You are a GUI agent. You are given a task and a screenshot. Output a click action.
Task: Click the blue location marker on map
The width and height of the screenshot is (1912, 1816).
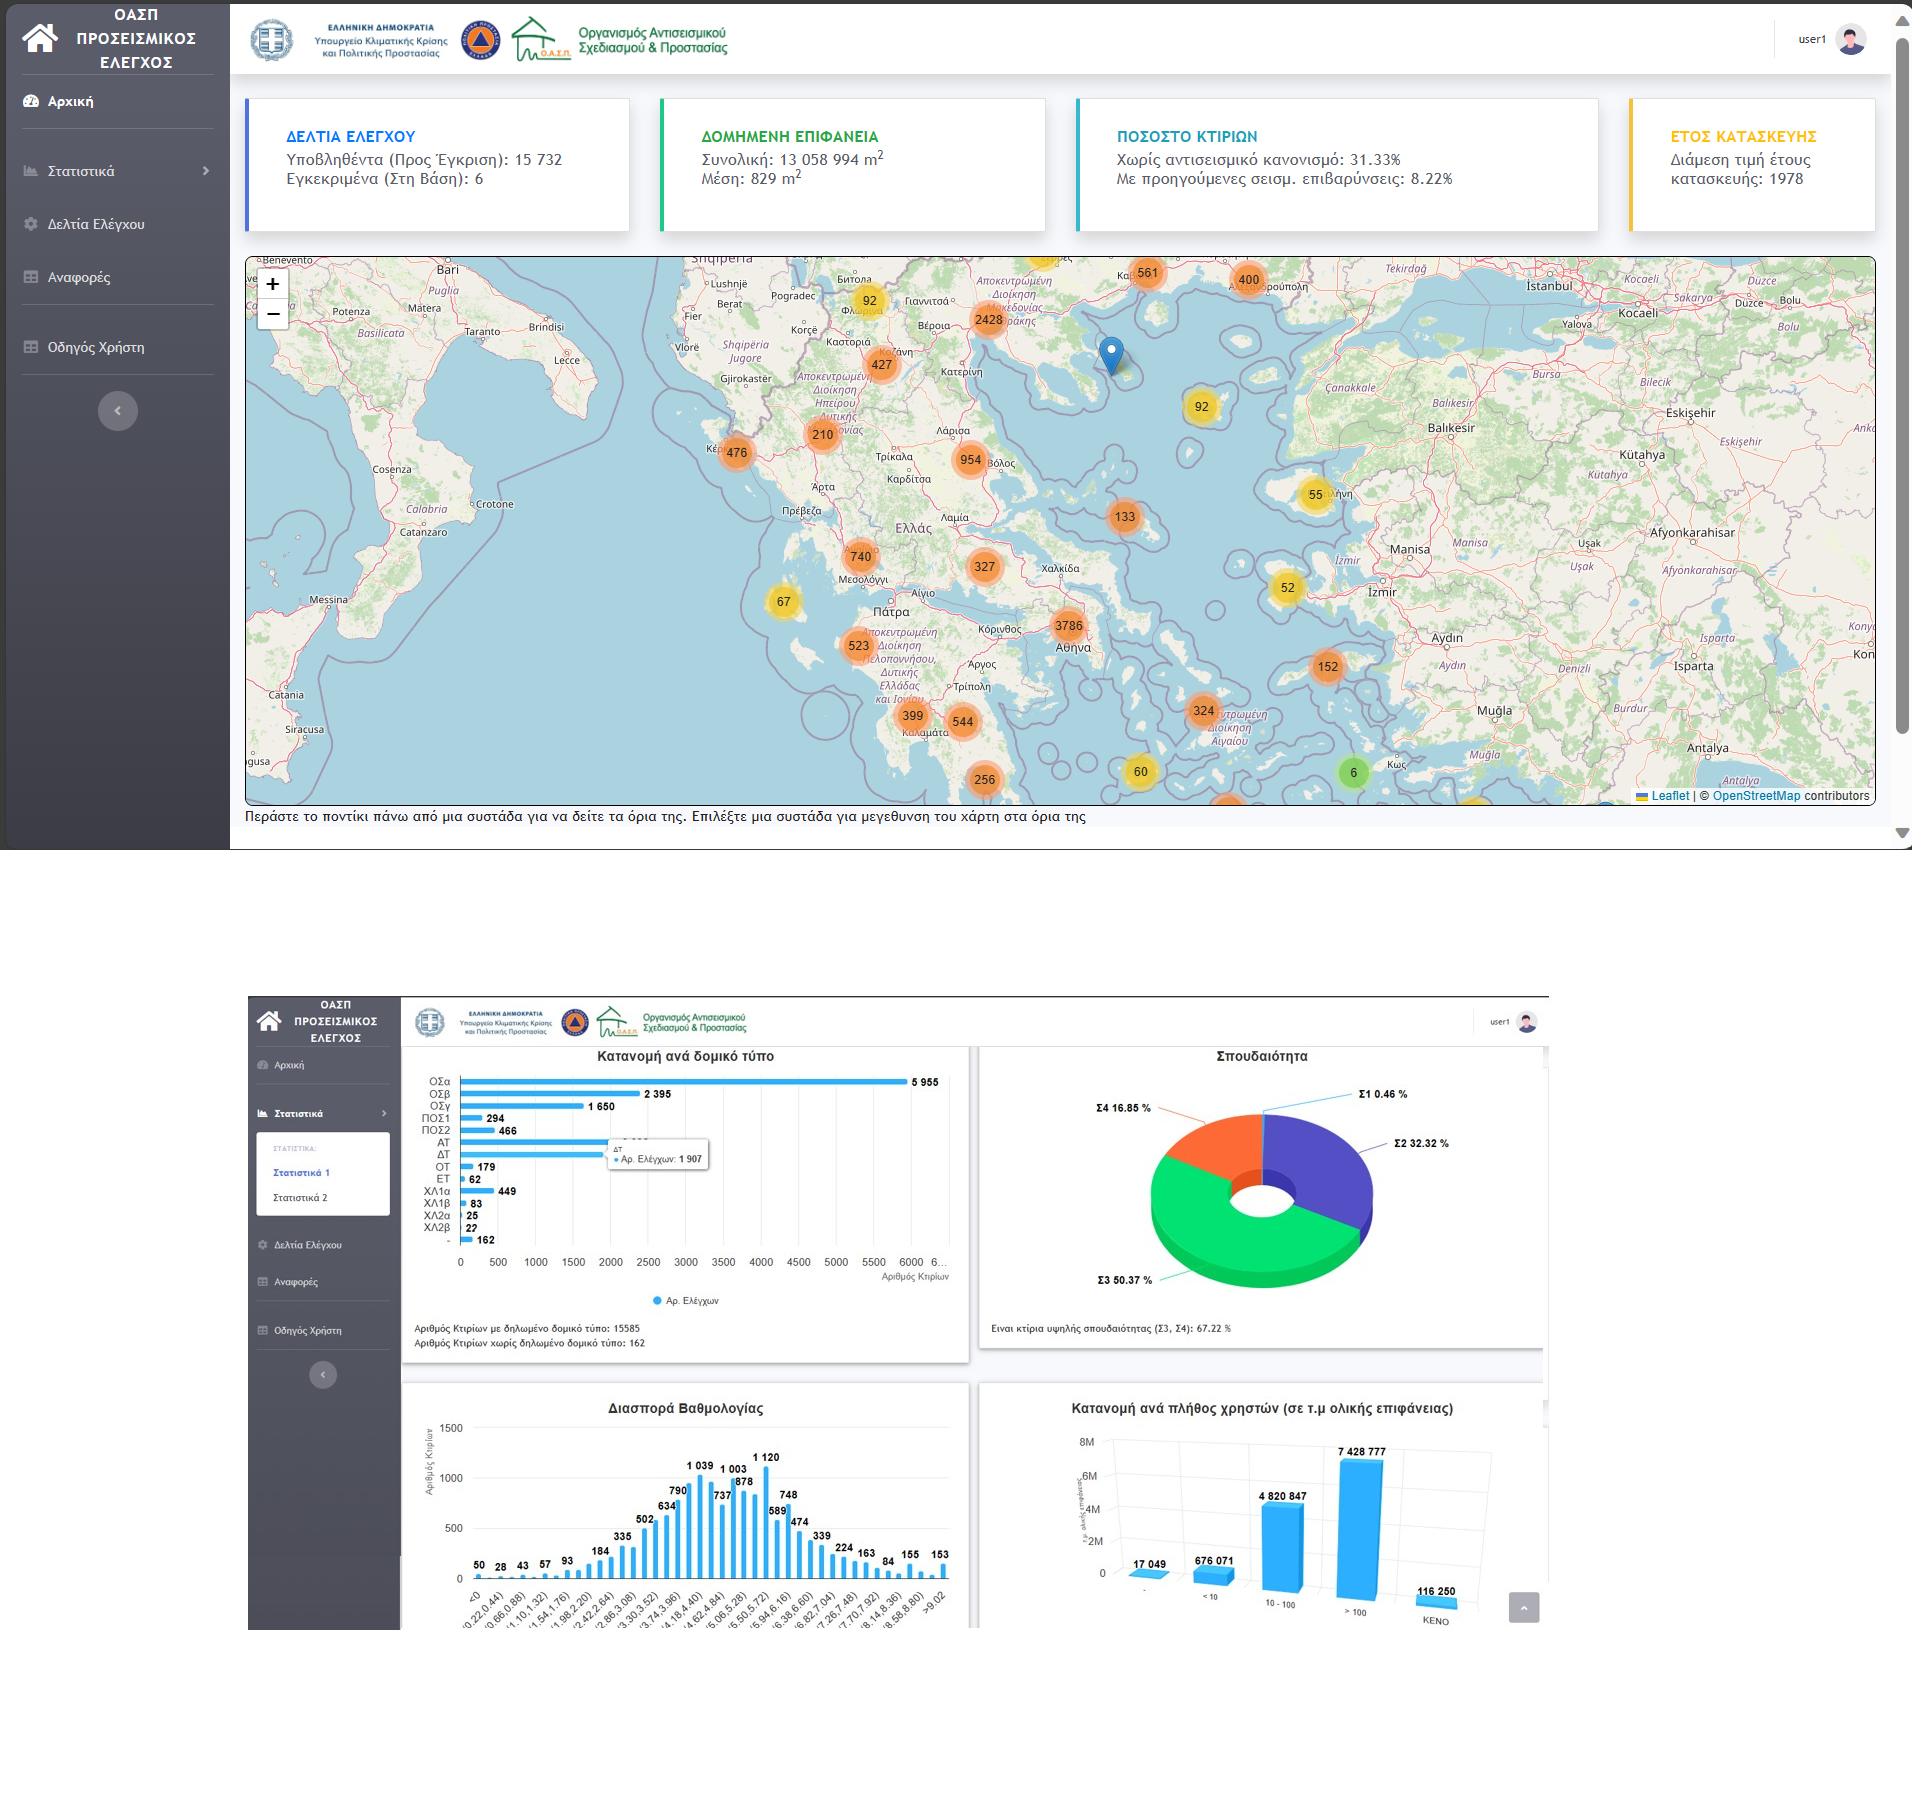coord(1111,355)
